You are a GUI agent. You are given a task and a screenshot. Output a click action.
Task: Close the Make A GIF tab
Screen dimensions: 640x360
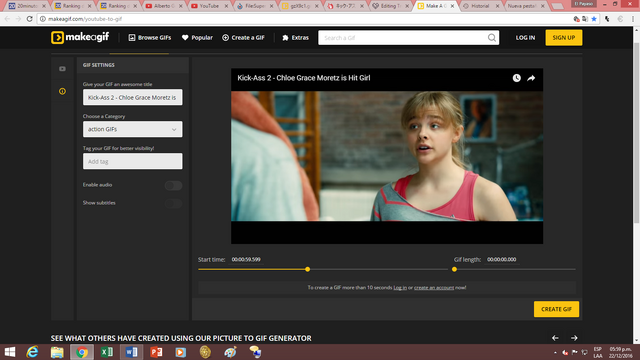pos(452,6)
